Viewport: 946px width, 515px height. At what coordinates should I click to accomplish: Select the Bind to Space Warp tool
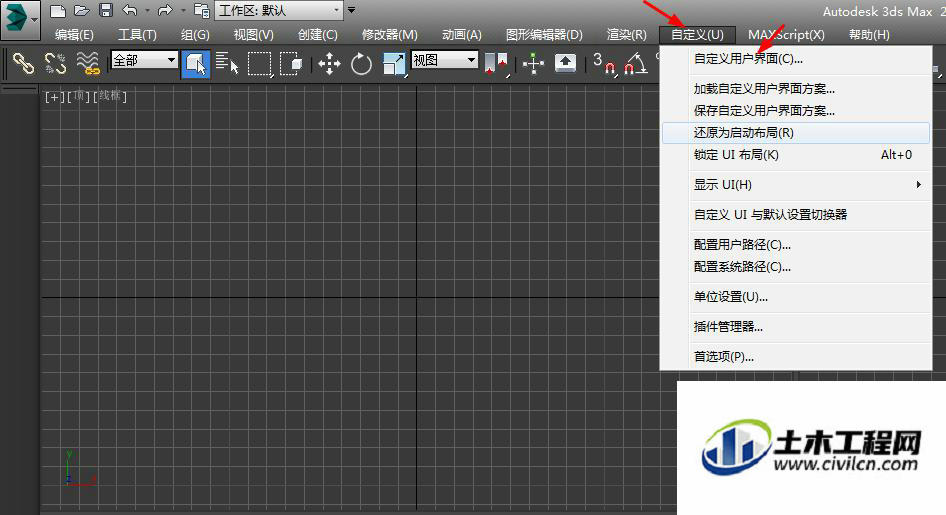(x=87, y=63)
